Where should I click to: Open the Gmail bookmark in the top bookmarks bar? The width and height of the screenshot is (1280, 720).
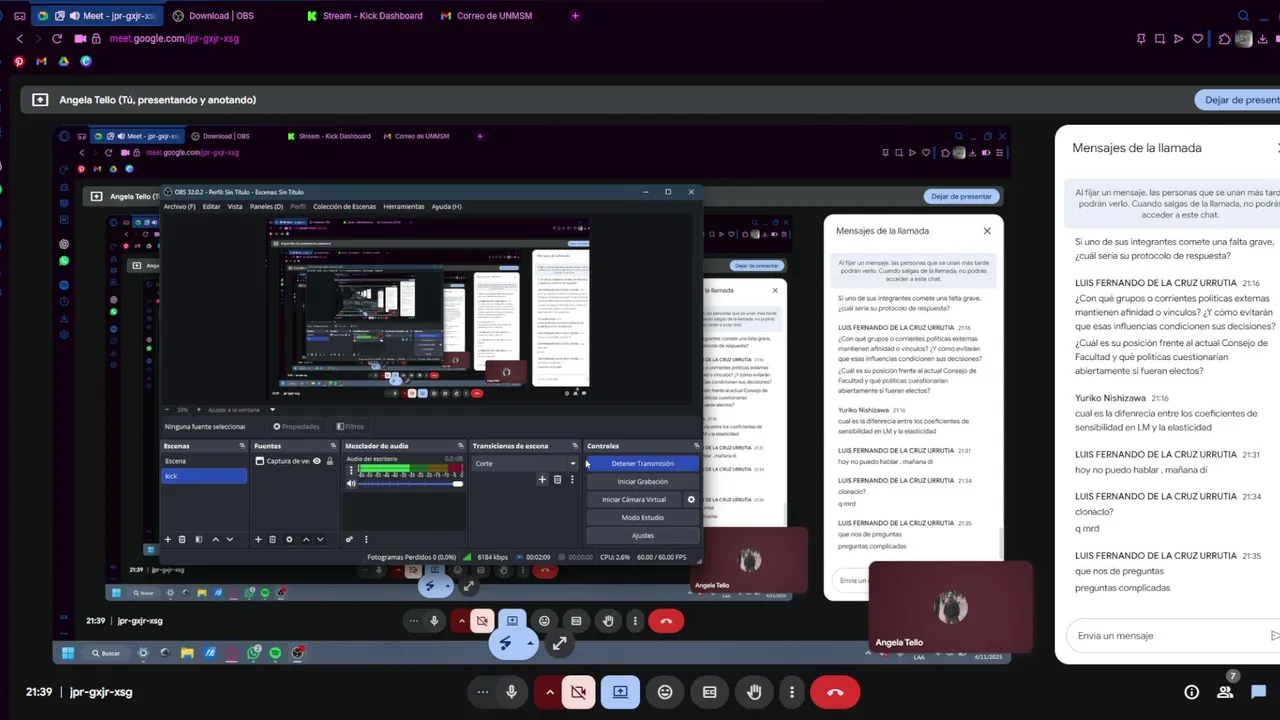41,61
